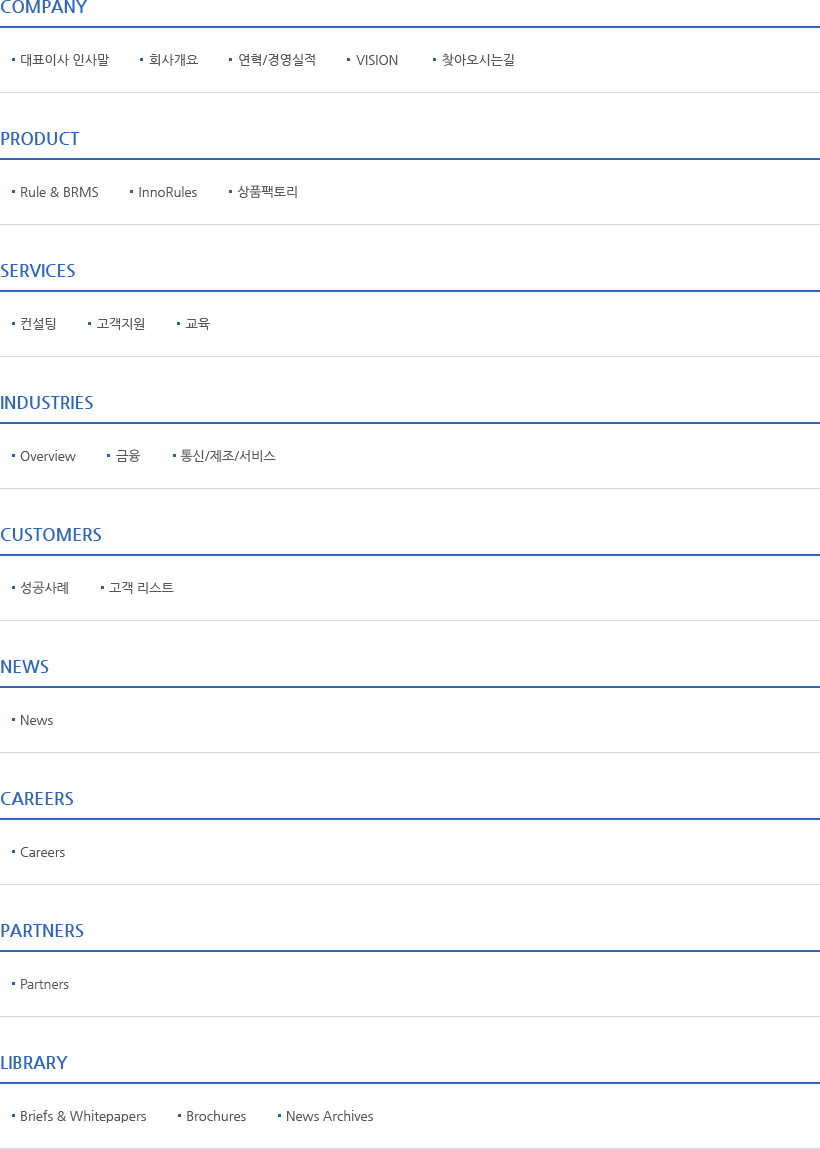Open the 금융 industry link
The height and width of the screenshot is (1149, 820).
(127, 456)
